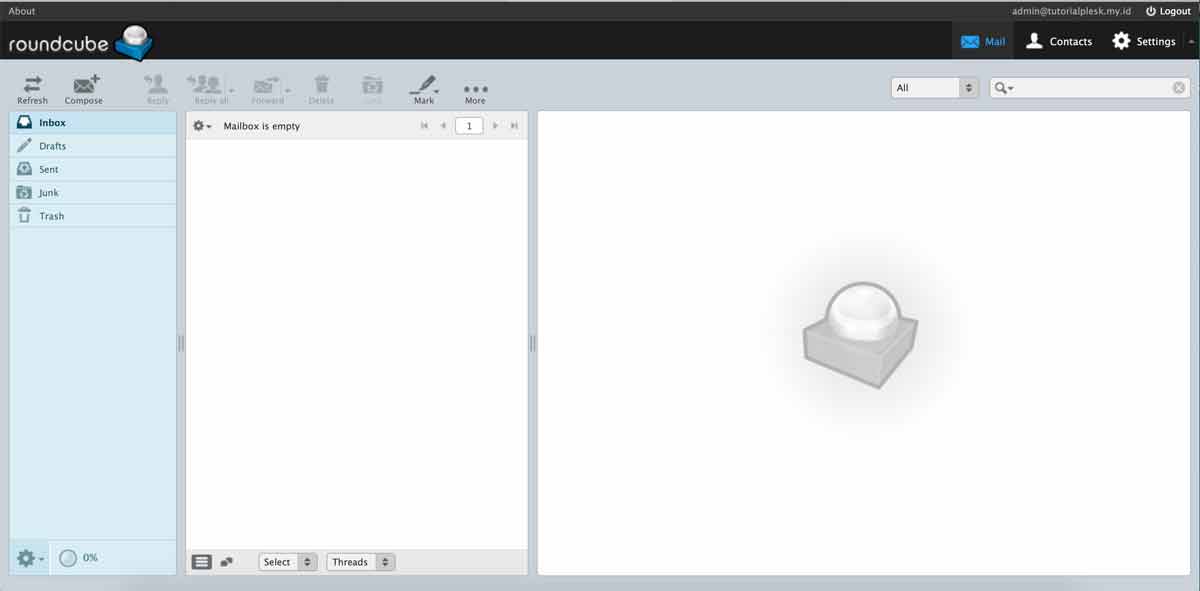Open the More actions icon
This screenshot has width=1200, height=591.
[x=475, y=88]
